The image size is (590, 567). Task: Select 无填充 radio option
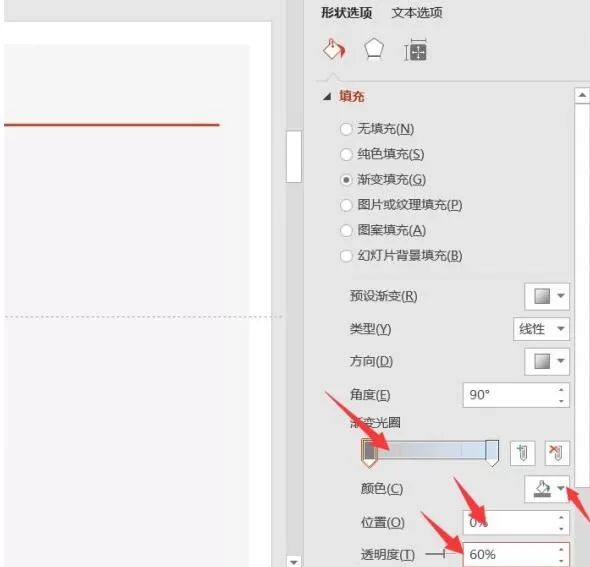346,129
